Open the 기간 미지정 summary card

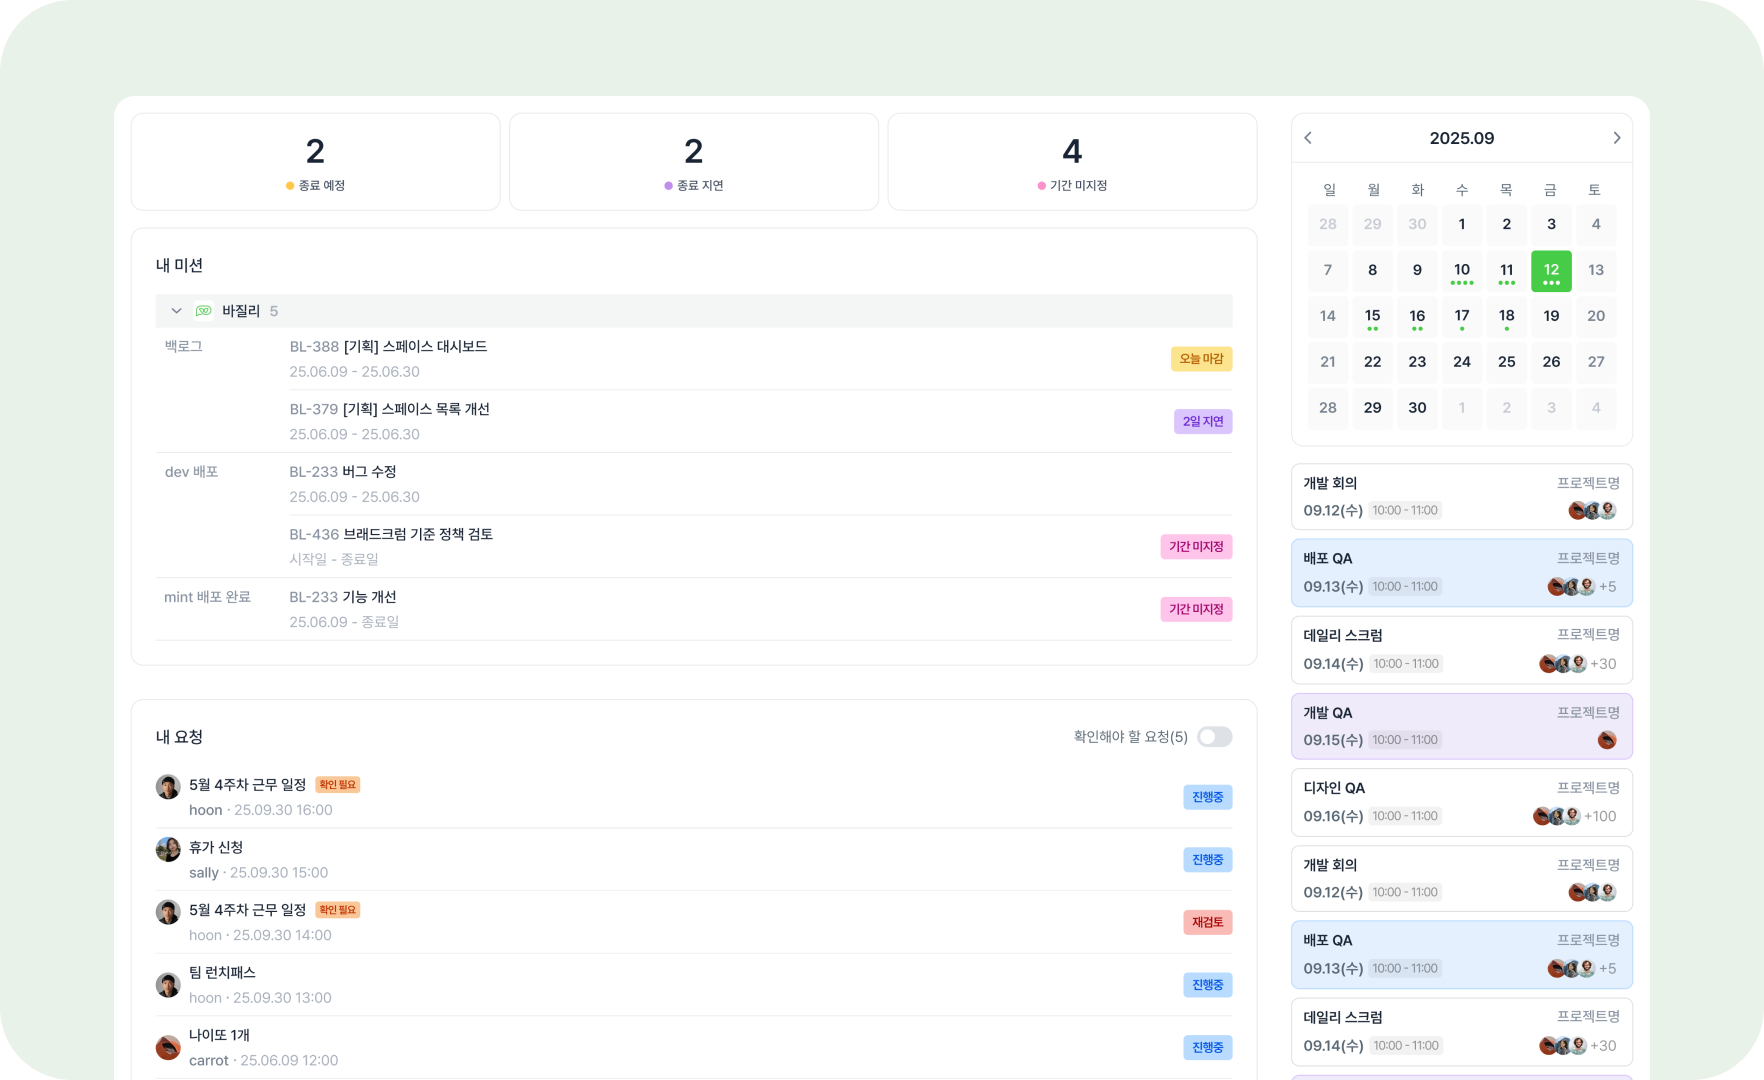[1072, 162]
